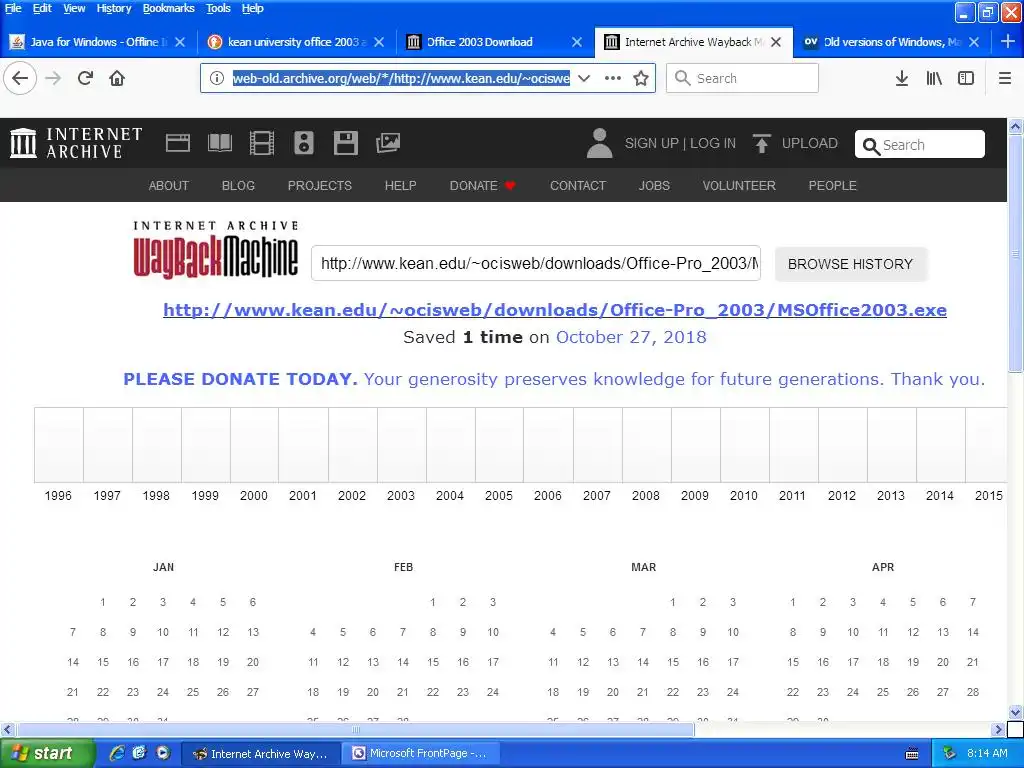
Task: Open the Images icon
Action: [x=388, y=143]
